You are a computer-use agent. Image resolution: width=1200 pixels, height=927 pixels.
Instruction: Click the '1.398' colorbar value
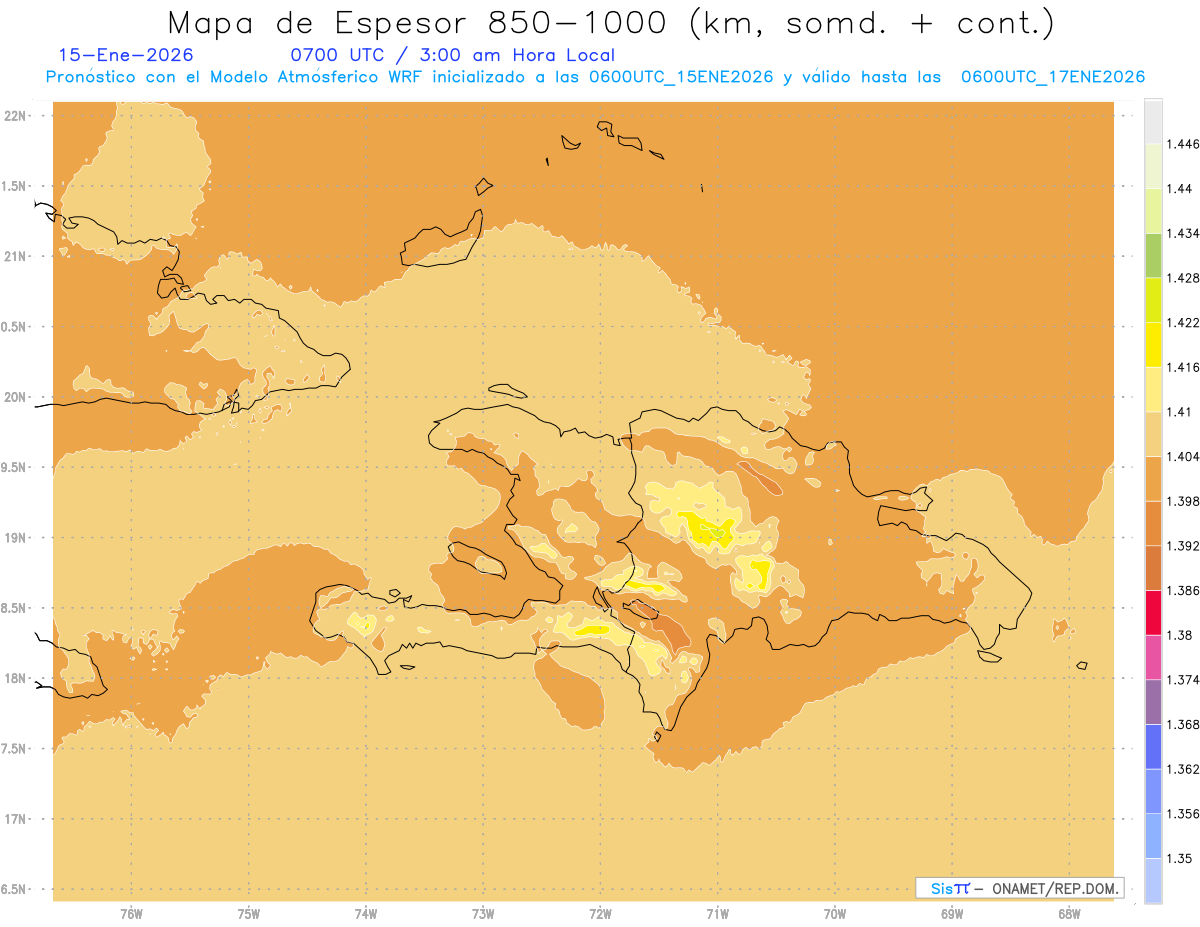point(1182,501)
